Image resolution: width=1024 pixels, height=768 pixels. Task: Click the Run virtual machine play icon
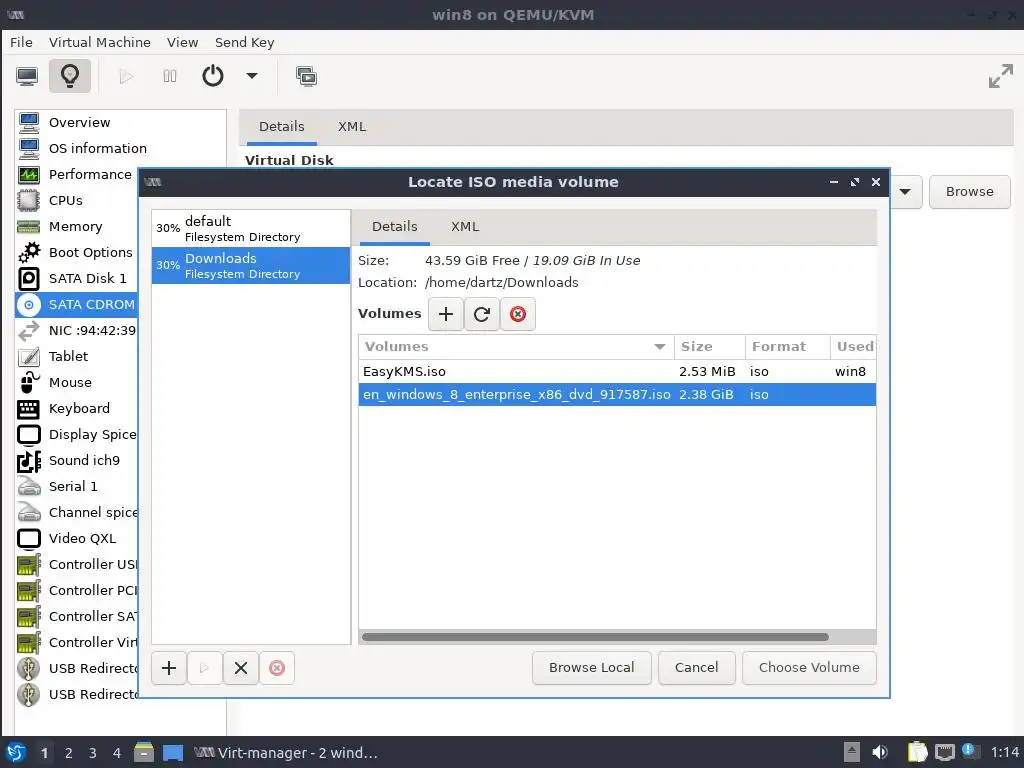tap(126, 76)
